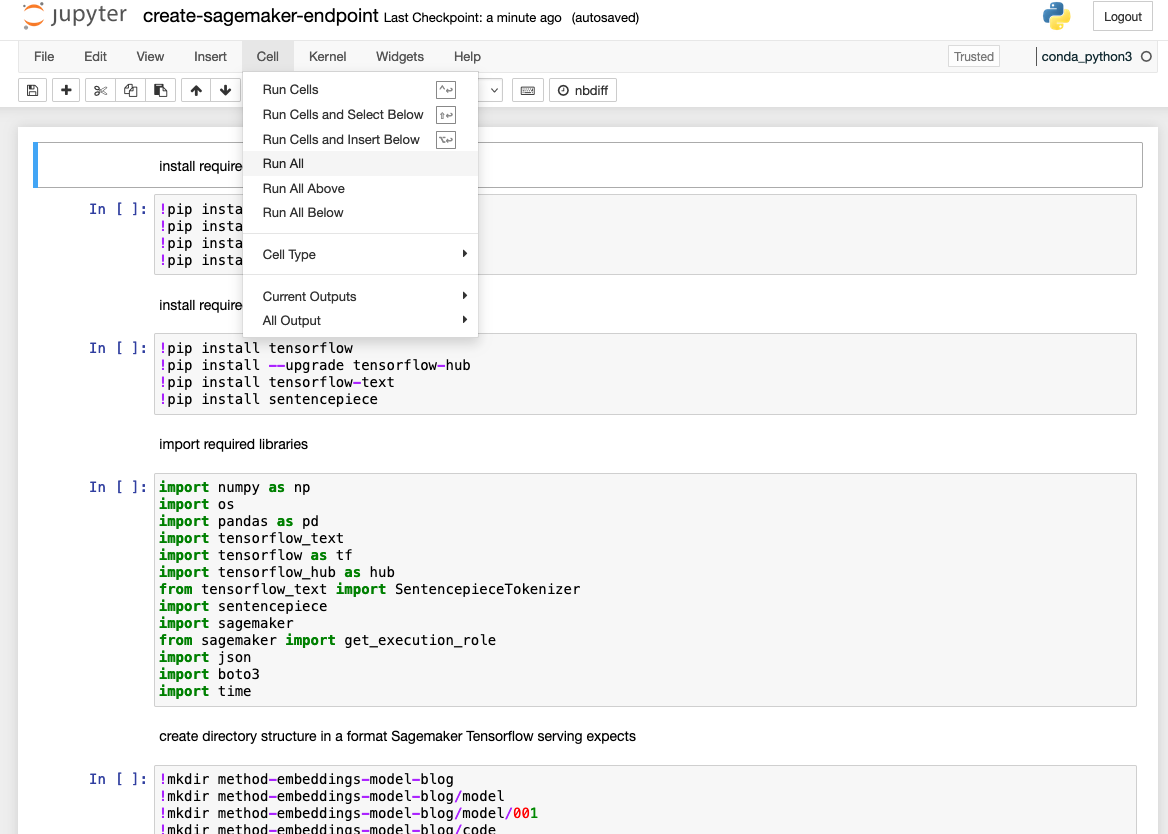Image resolution: width=1168 pixels, height=834 pixels.
Task: Click the nbdiff button
Action: pyautogui.click(x=583, y=90)
